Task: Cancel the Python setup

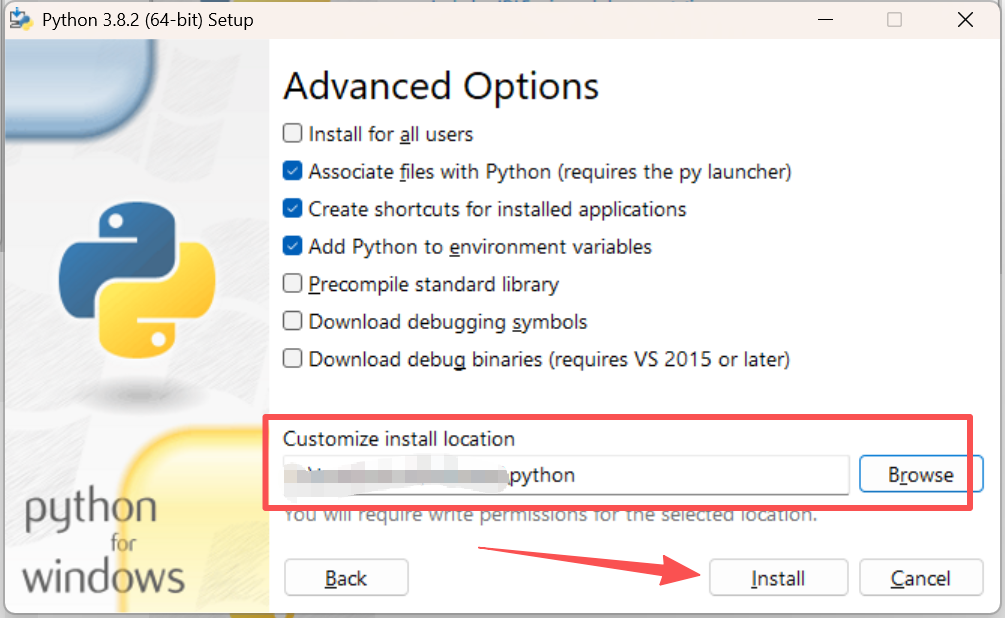Action: click(920, 578)
